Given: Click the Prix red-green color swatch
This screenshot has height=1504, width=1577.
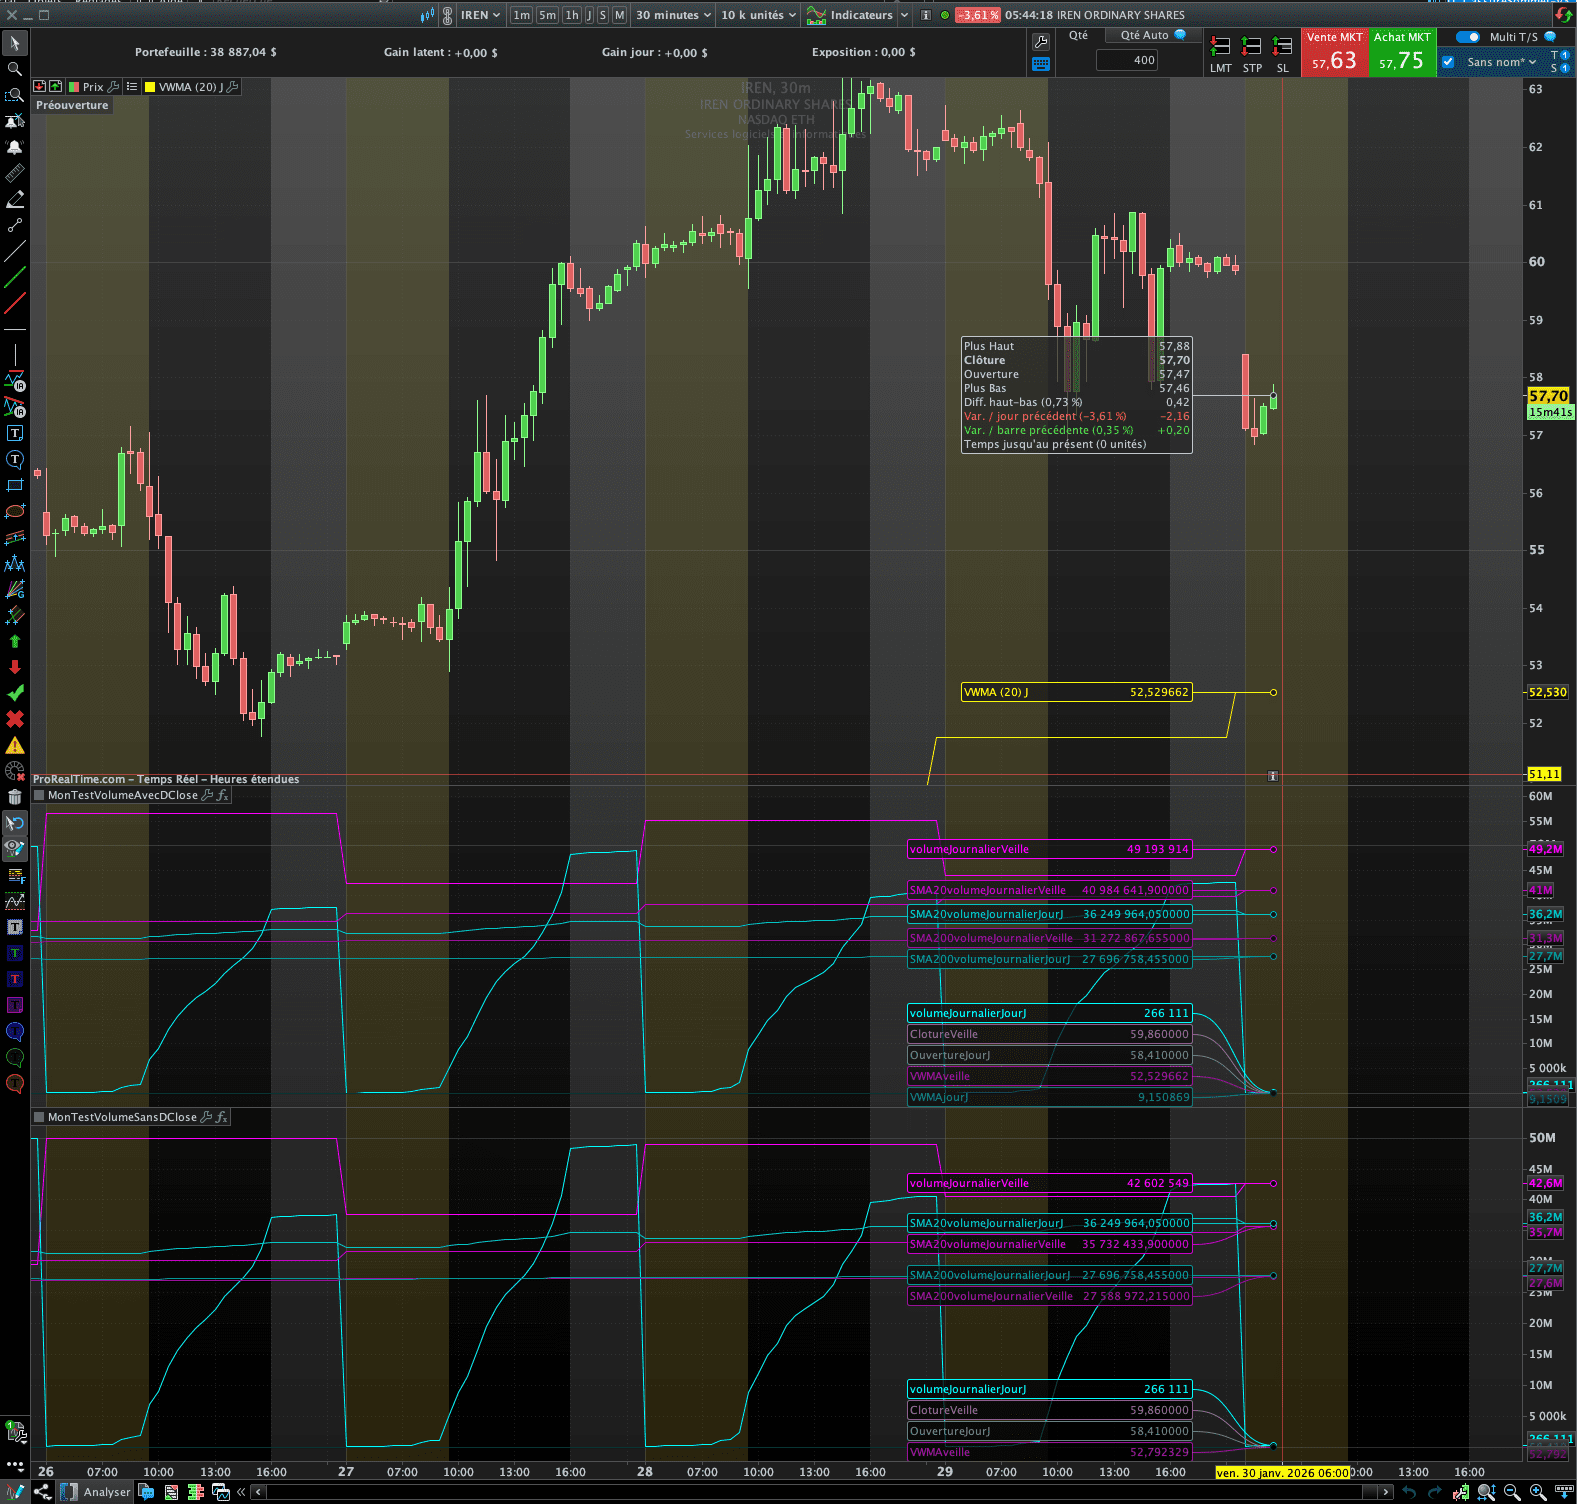Looking at the screenshot, I should pyautogui.click(x=74, y=87).
